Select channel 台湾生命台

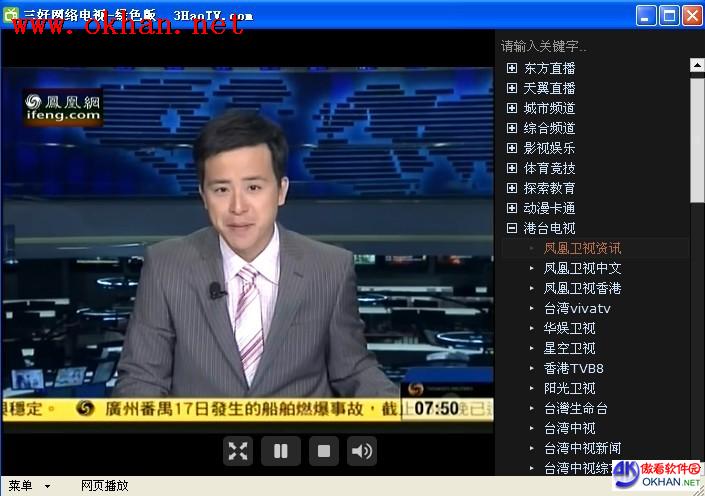click(x=576, y=408)
